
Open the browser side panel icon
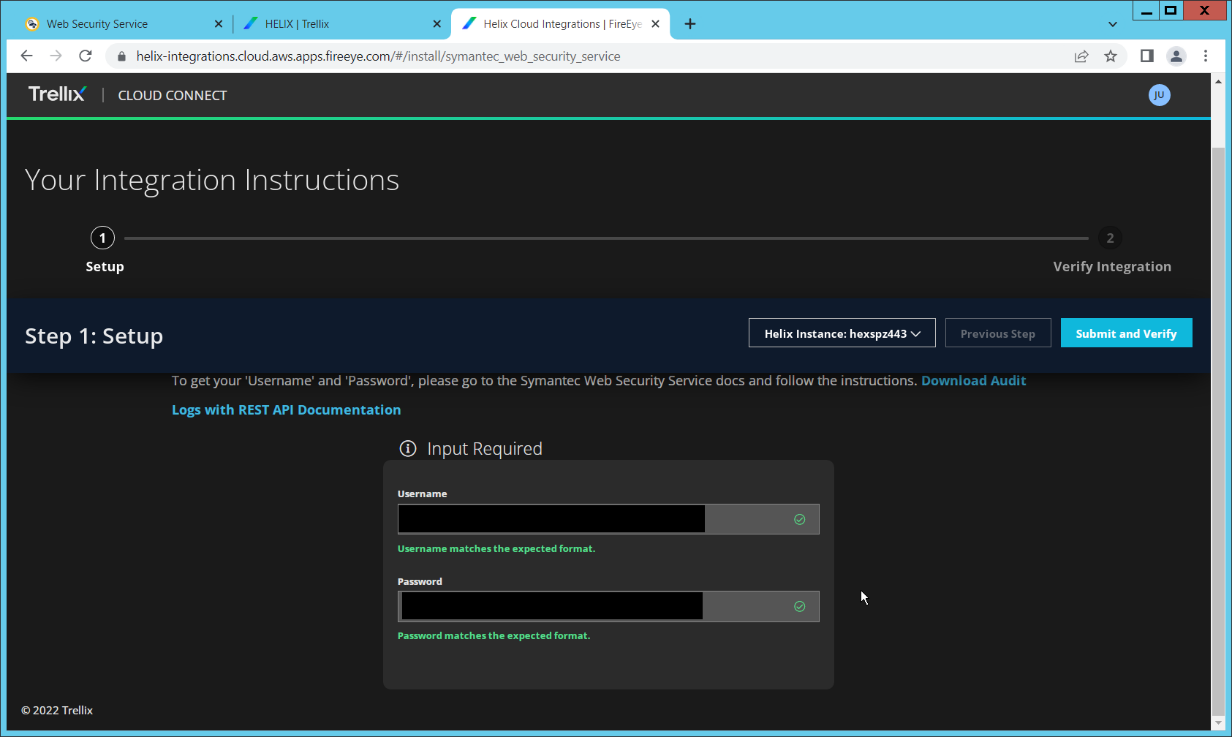pyautogui.click(x=1147, y=56)
